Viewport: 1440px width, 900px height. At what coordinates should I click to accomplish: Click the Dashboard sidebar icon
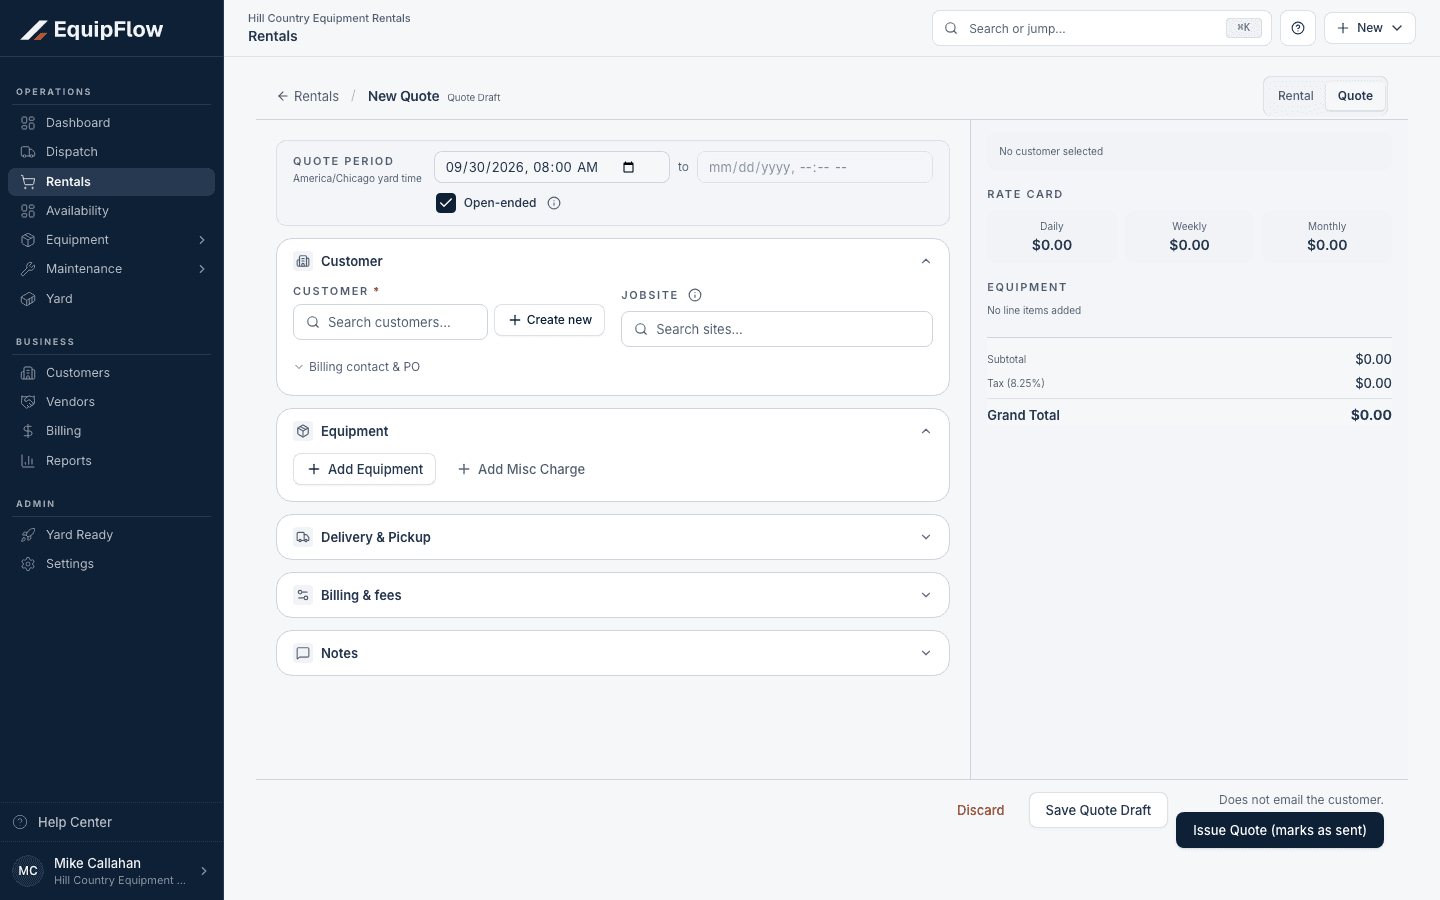point(28,123)
